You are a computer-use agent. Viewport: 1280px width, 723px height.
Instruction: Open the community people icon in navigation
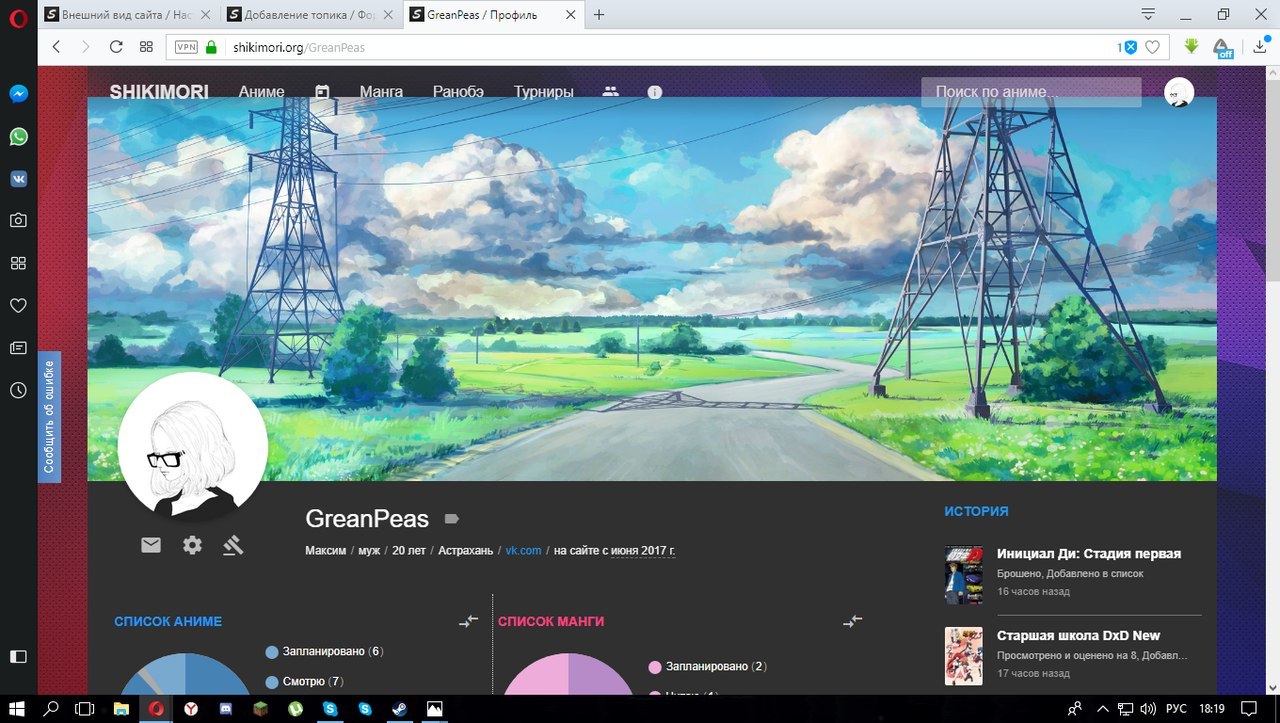coord(611,91)
